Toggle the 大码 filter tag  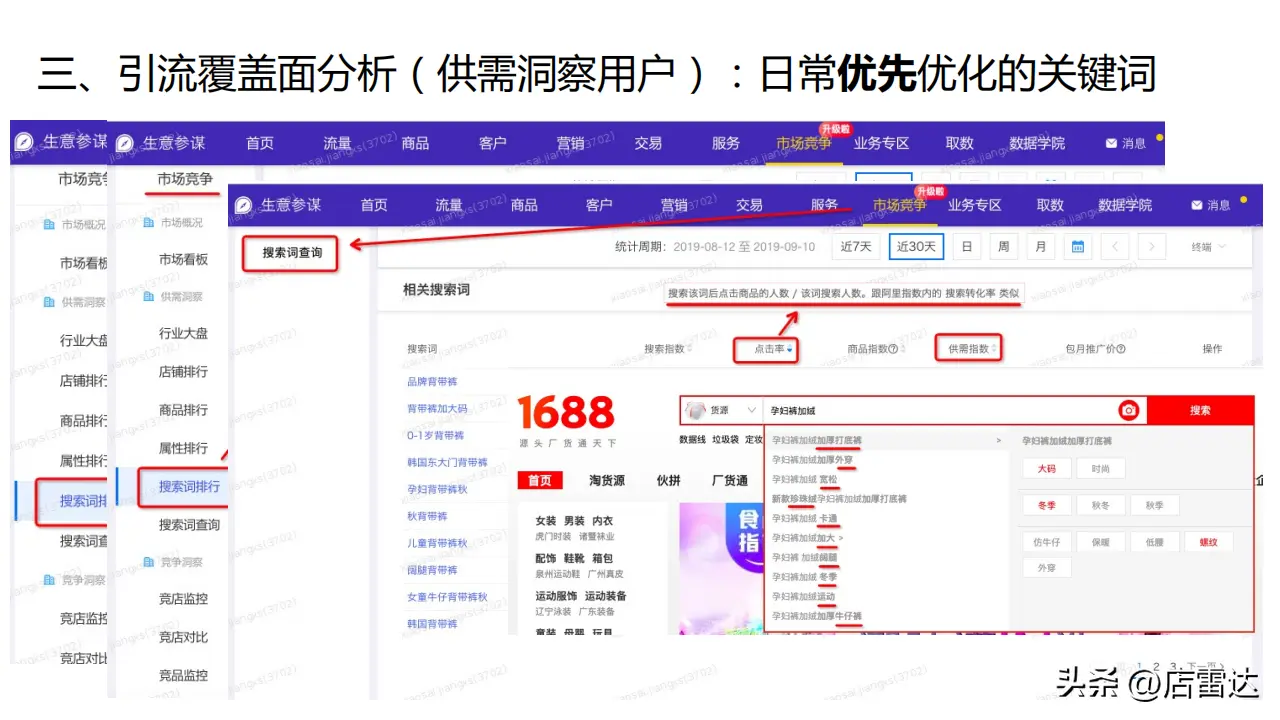[1047, 469]
